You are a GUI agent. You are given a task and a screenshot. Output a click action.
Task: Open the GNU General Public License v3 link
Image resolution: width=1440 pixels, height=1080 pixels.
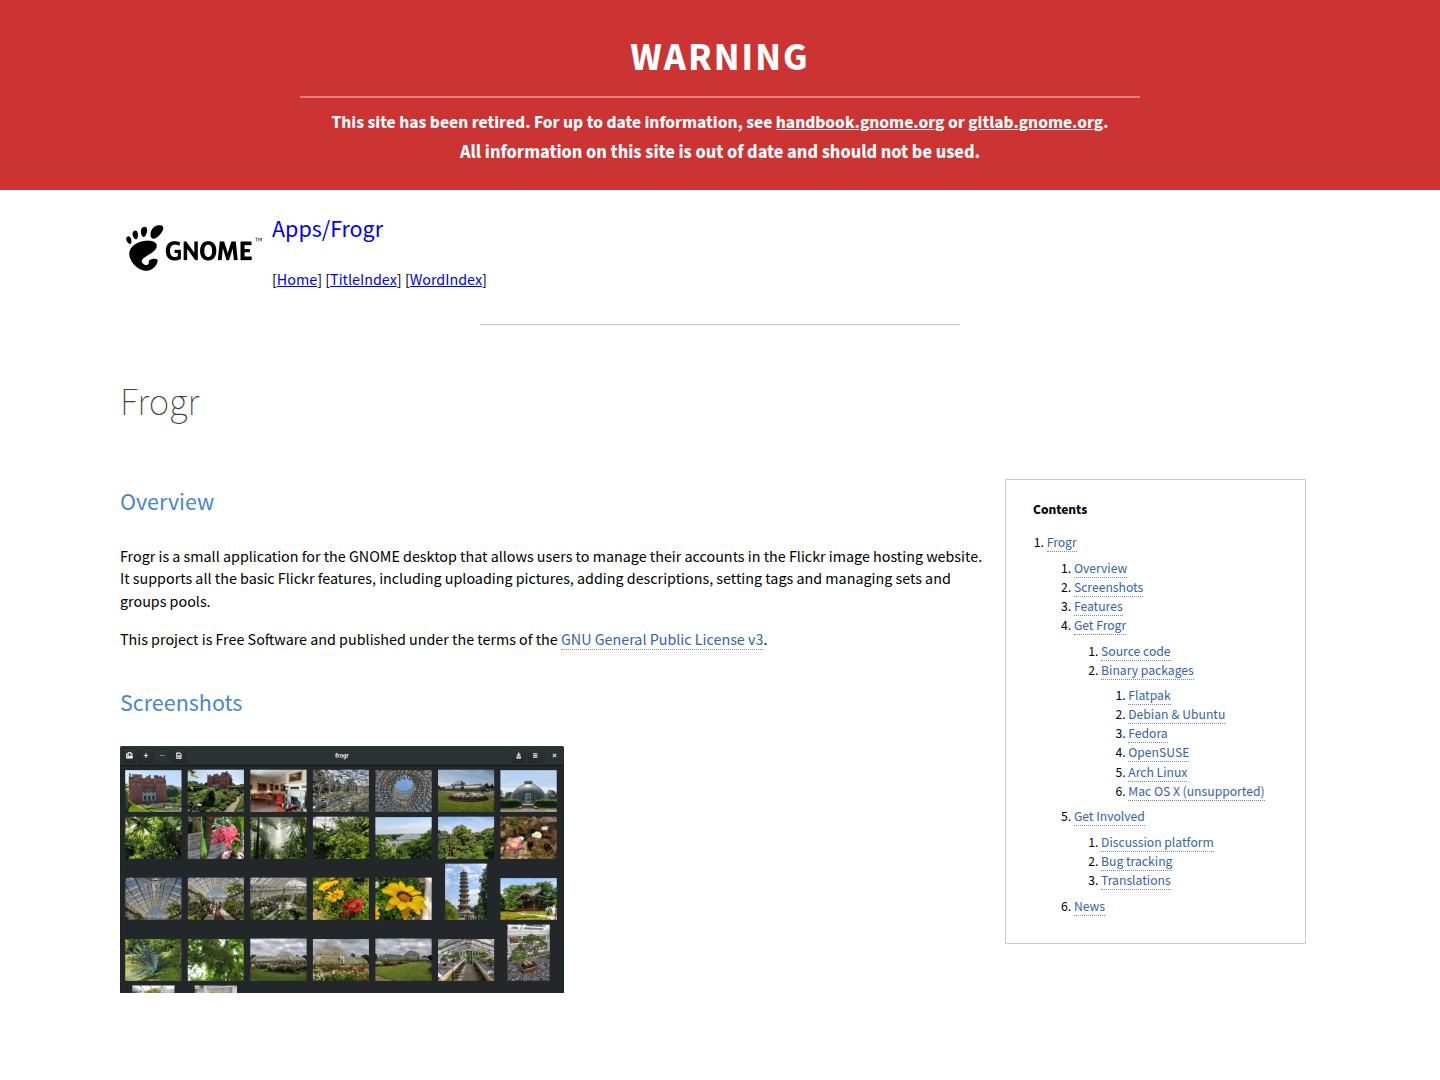(x=662, y=640)
